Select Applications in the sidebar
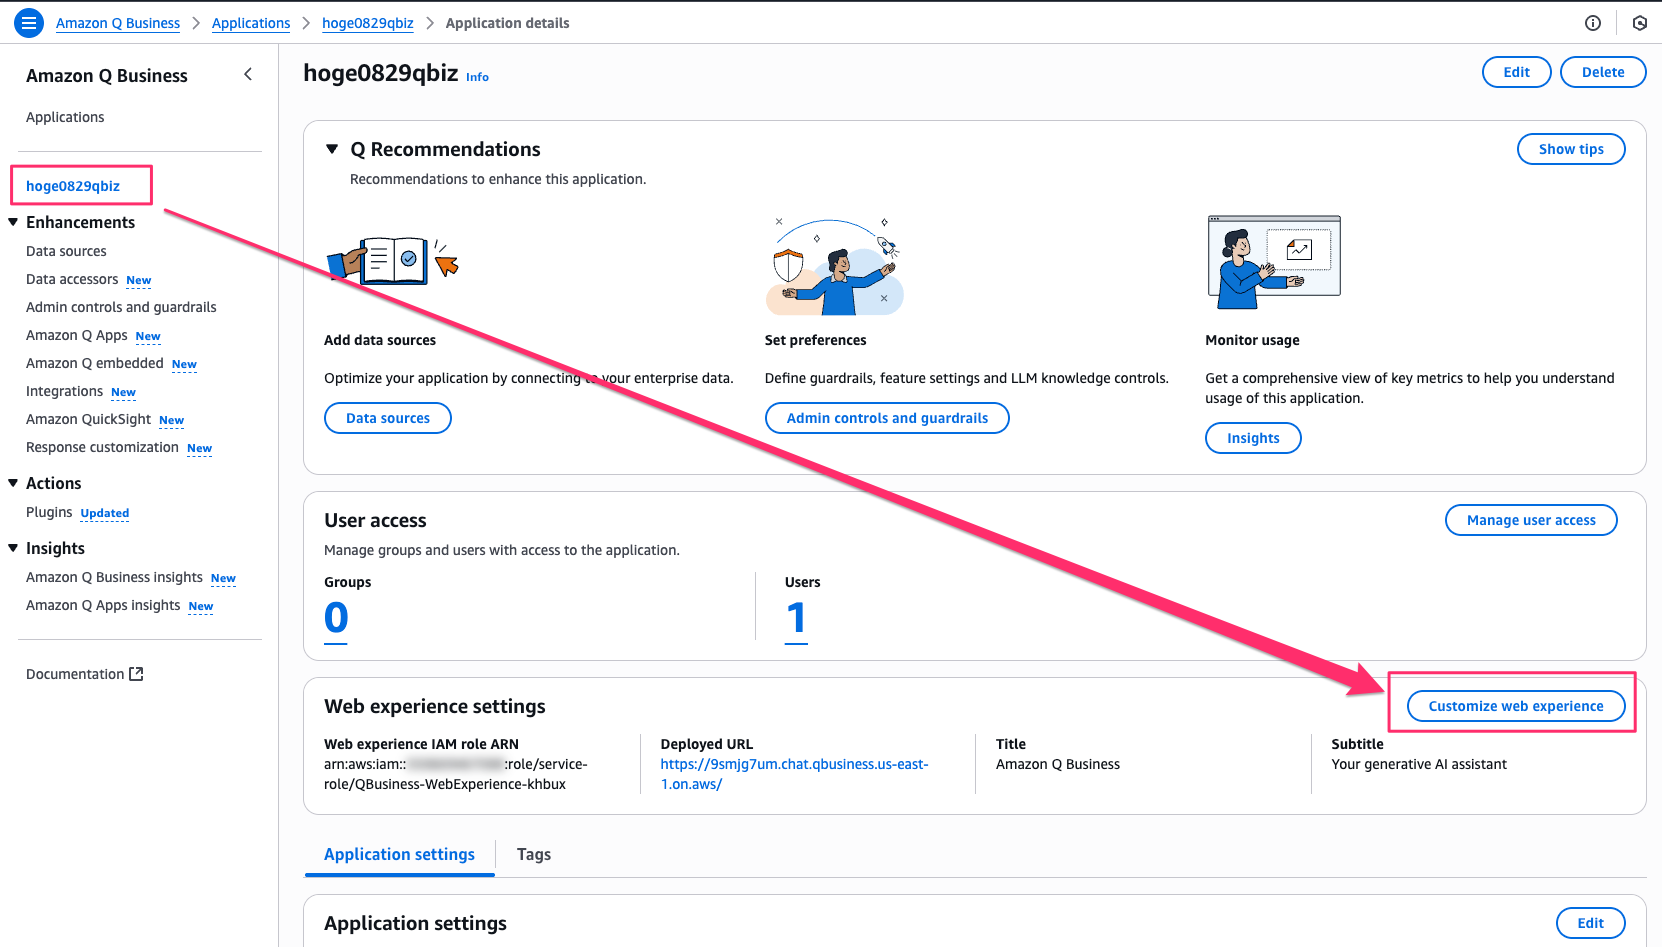Image resolution: width=1662 pixels, height=947 pixels. click(65, 117)
